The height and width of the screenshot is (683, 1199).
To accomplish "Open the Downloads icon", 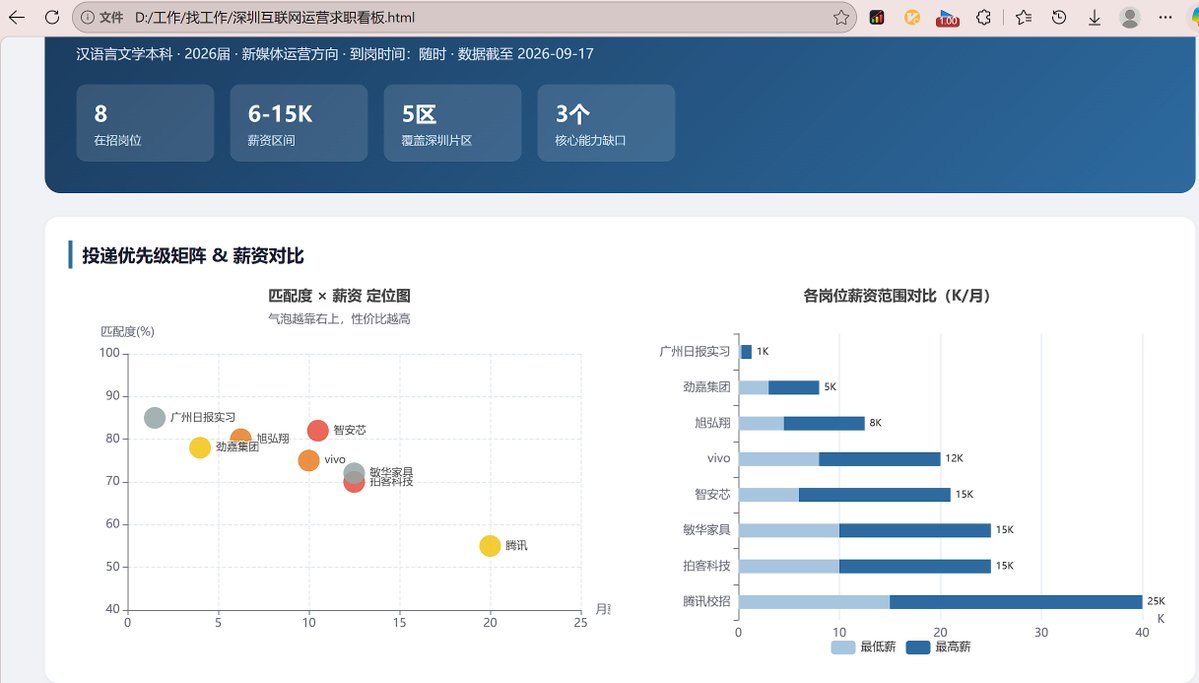I will (1095, 17).
